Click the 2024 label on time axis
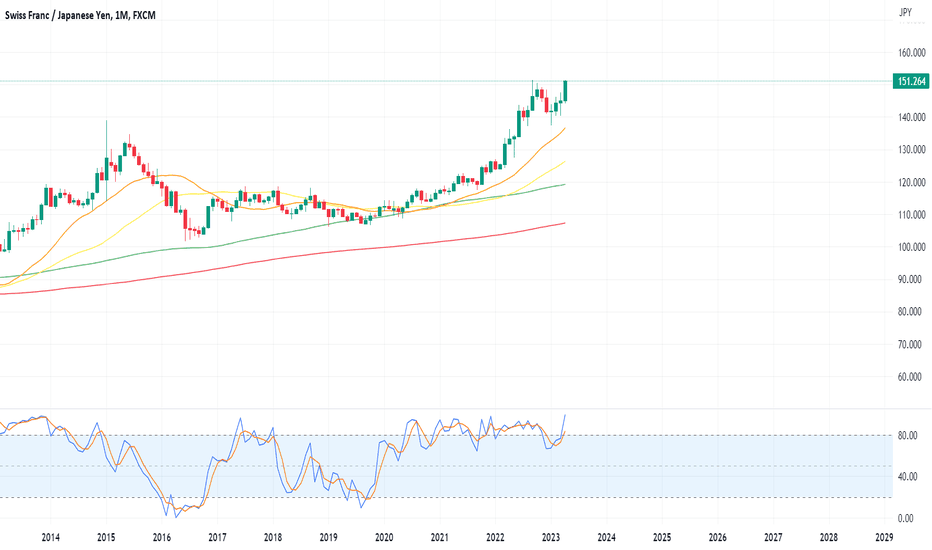This screenshot has height=550, width=932. [x=606, y=538]
